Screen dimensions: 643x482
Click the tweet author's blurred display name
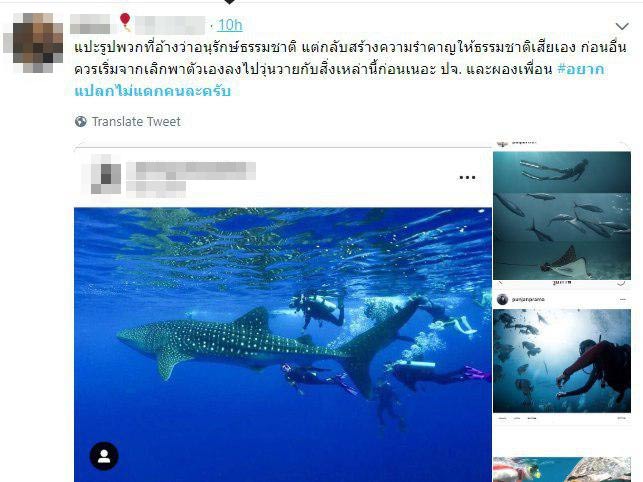[90, 25]
